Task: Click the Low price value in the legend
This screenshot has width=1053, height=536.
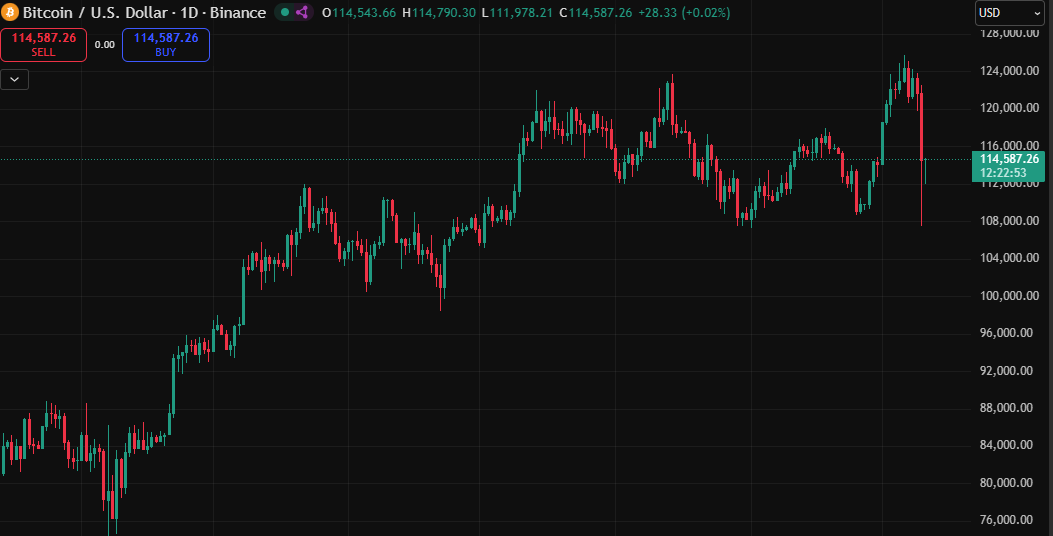Action: [515, 13]
